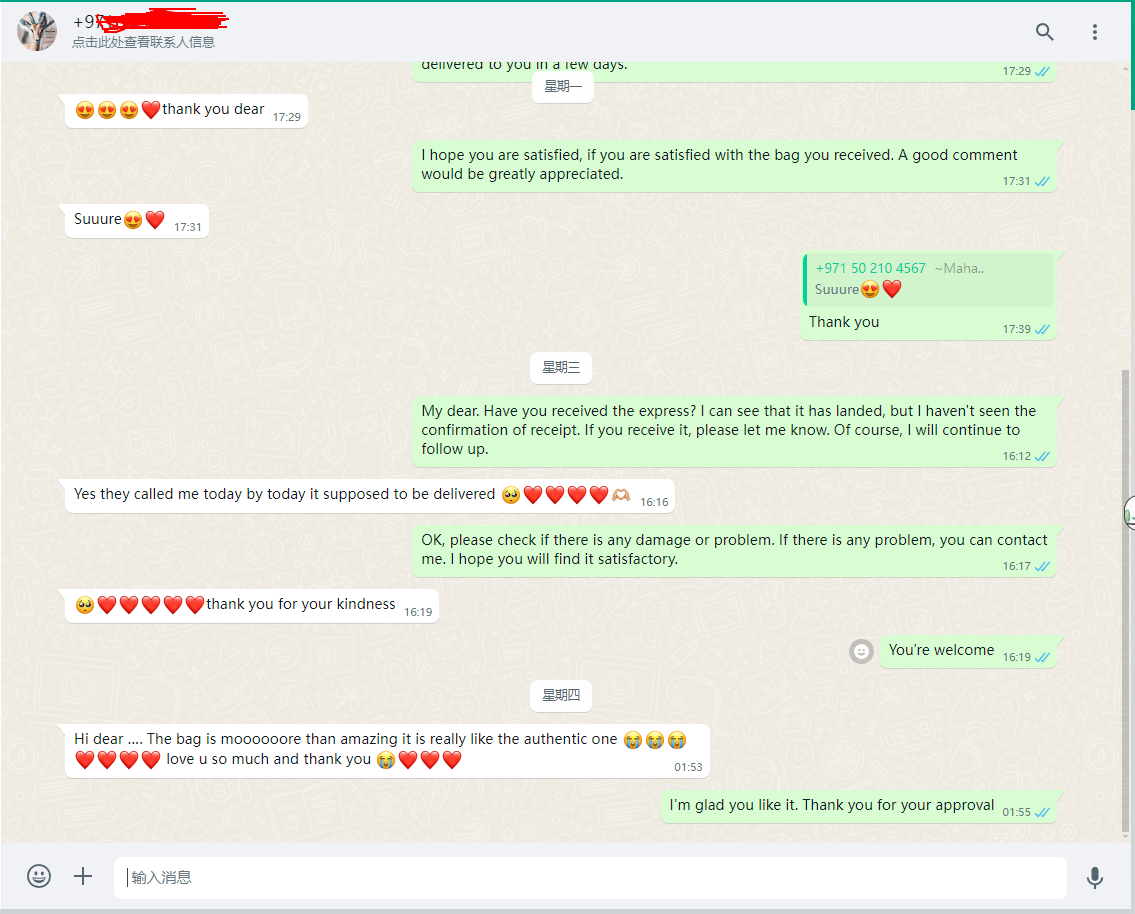Screen dimensions: 1135x914
Task: Click the +971 50 210 4567 number link
Action: click(870, 268)
